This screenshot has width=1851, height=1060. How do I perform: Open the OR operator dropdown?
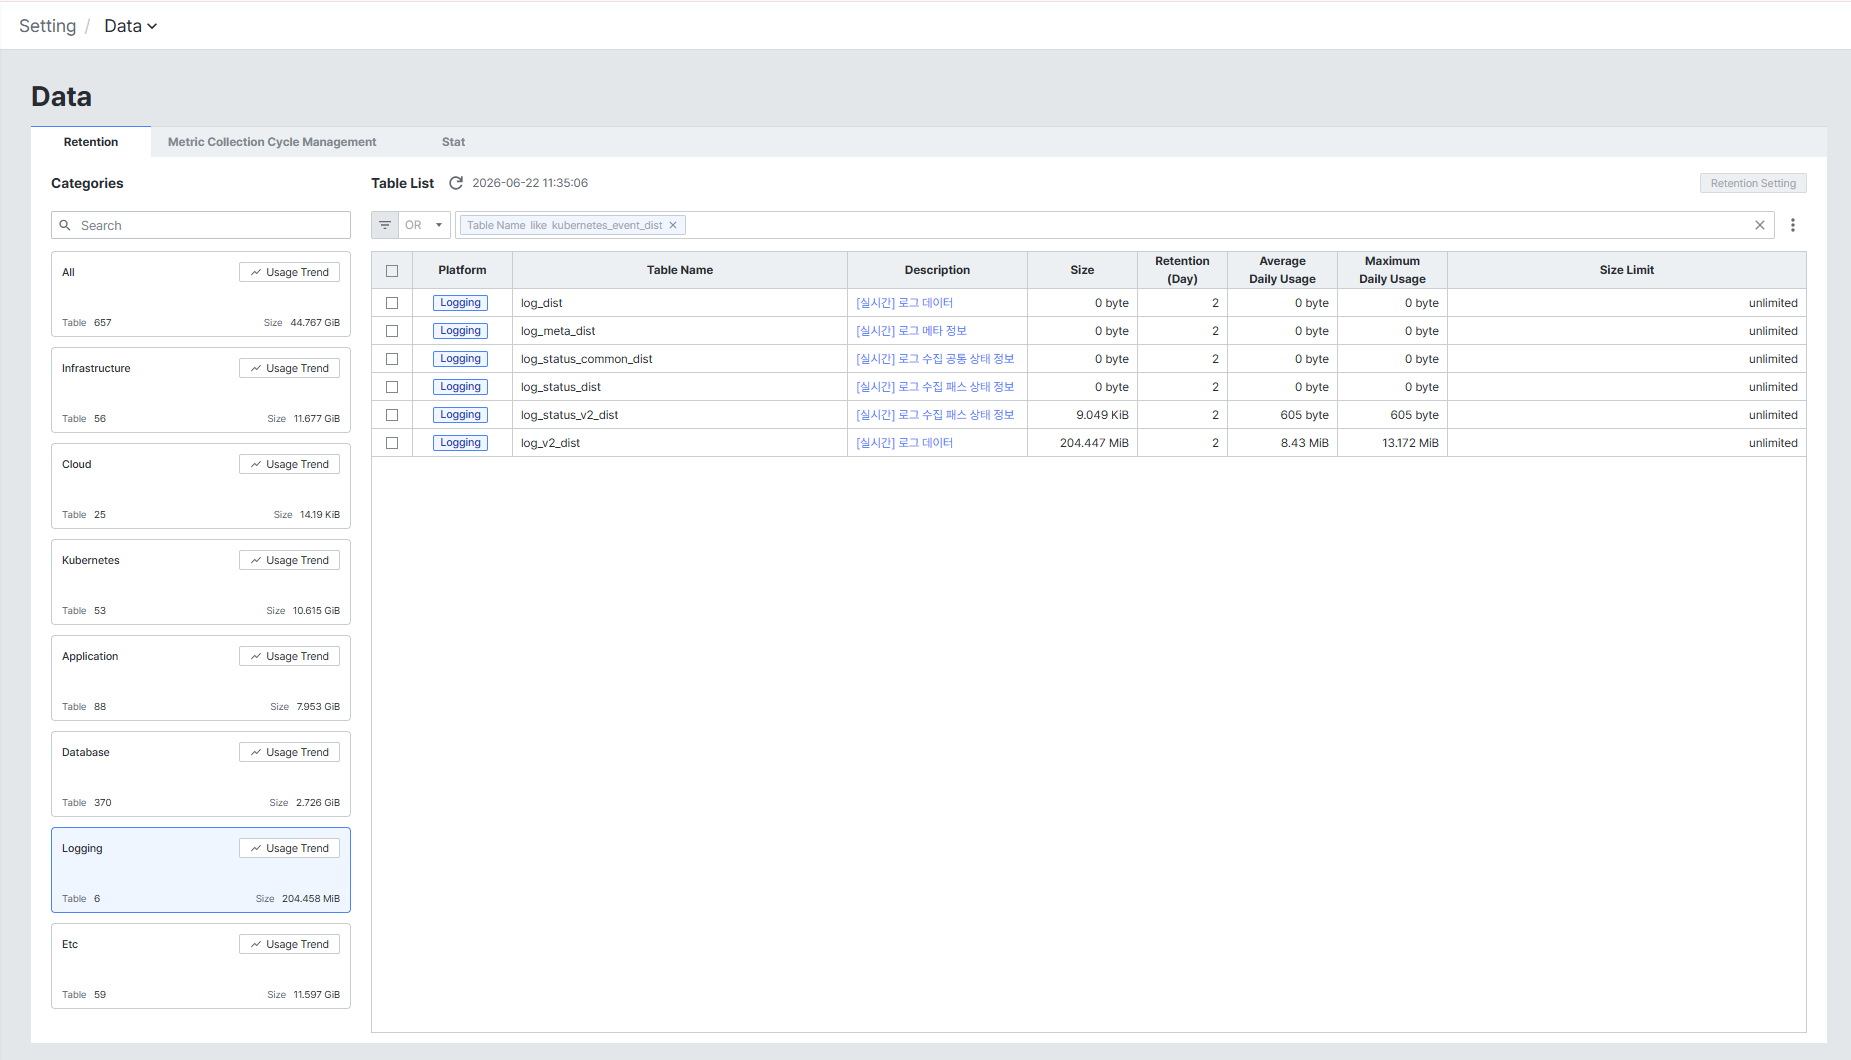pos(425,225)
